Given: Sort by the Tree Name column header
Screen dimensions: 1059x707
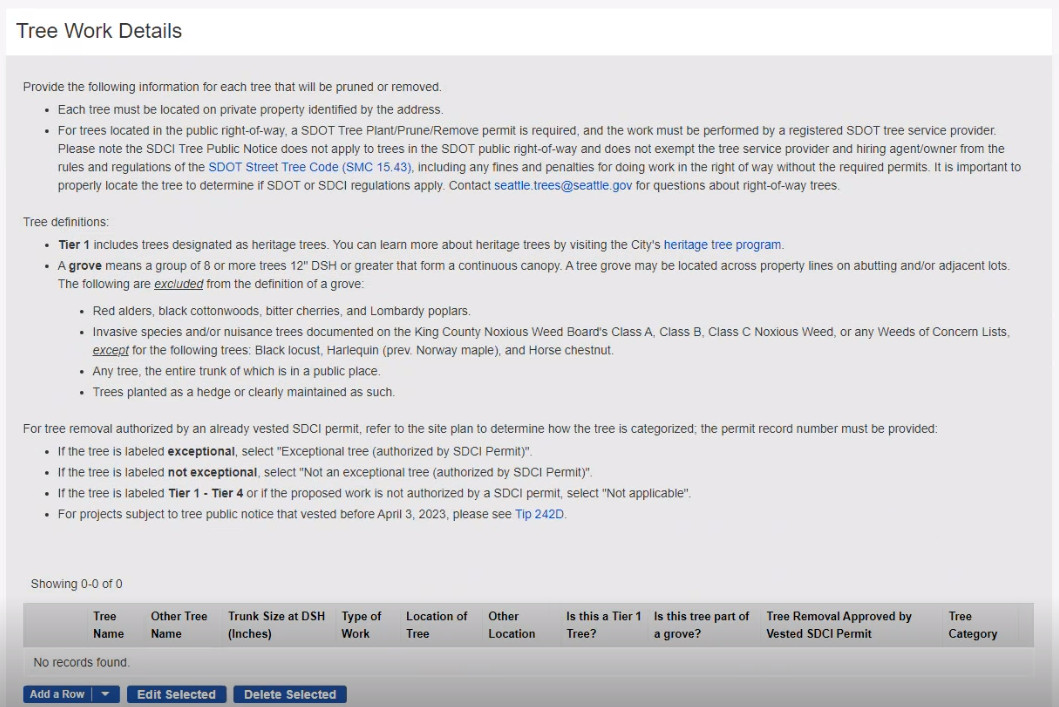Looking at the screenshot, I should click(108, 625).
